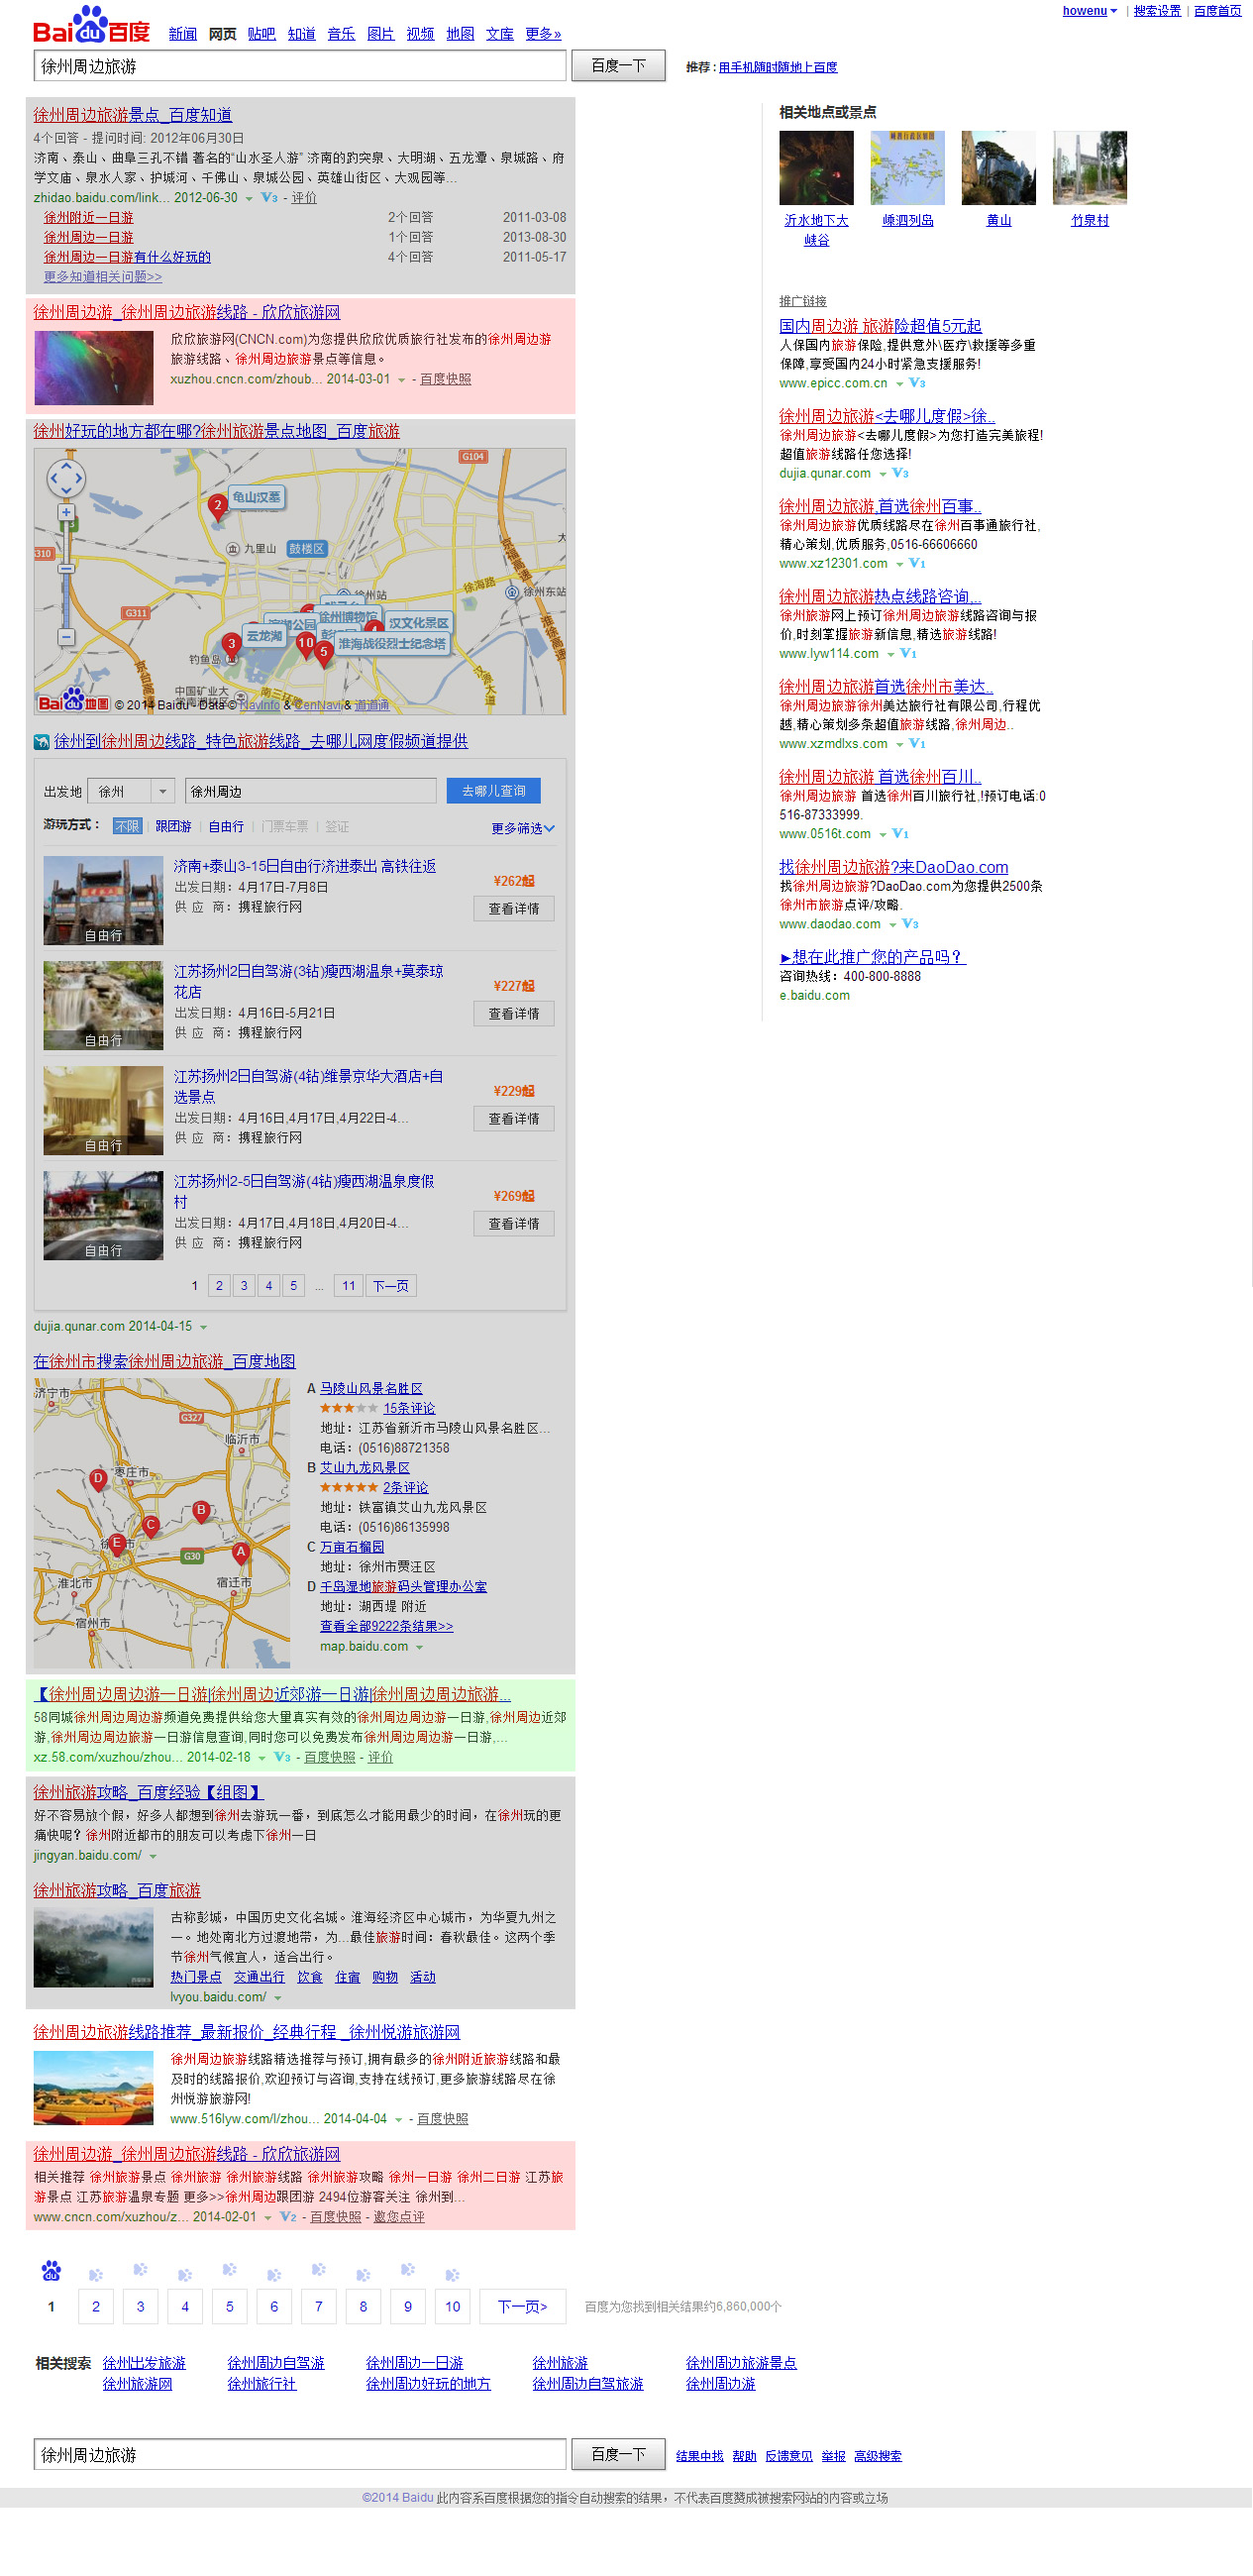Open the 黄山 attraction thumbnail

(998, 168)
